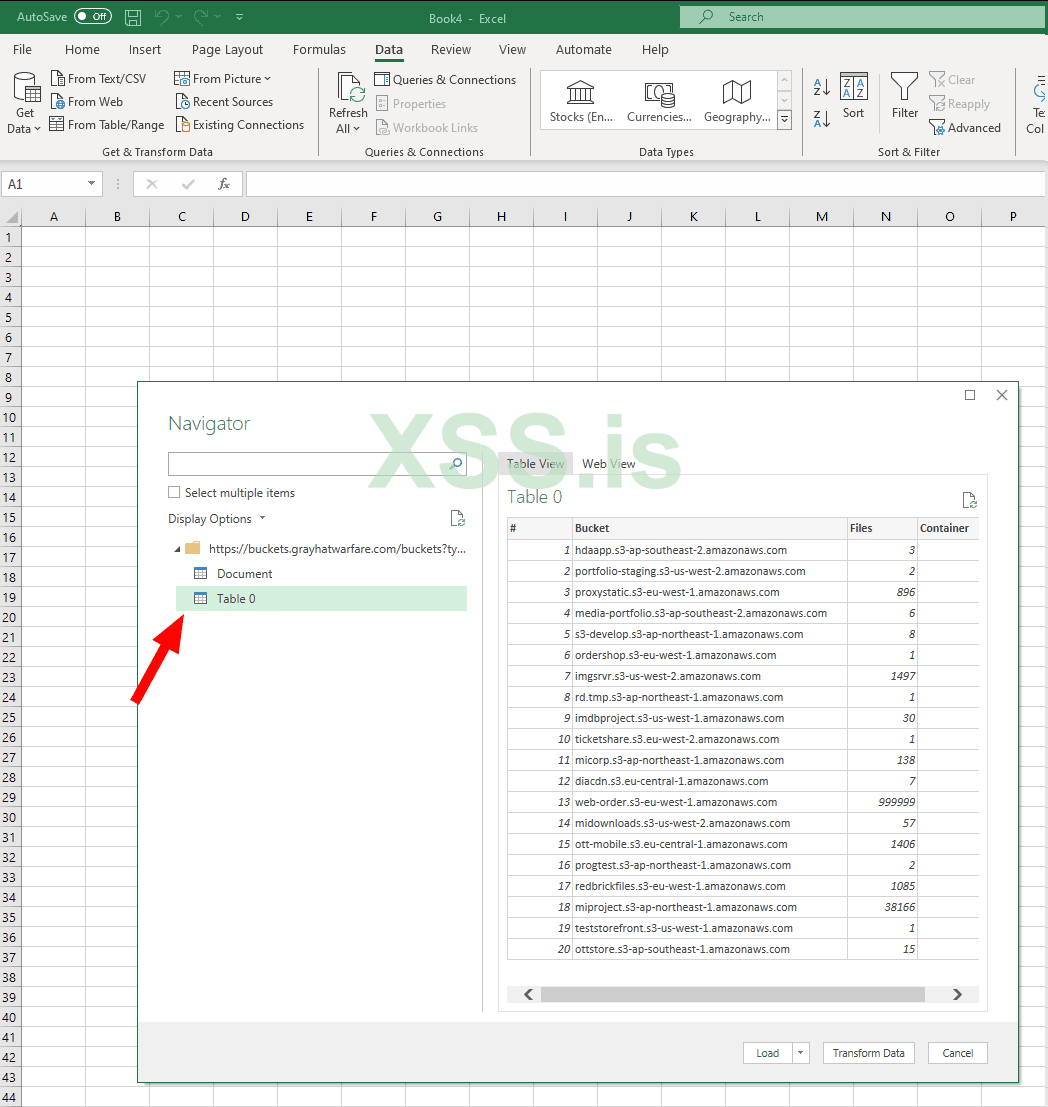This screenshot has height=1107, width=1048.
Task: Enable Select multiple items
Action: [x=174, y=492]
